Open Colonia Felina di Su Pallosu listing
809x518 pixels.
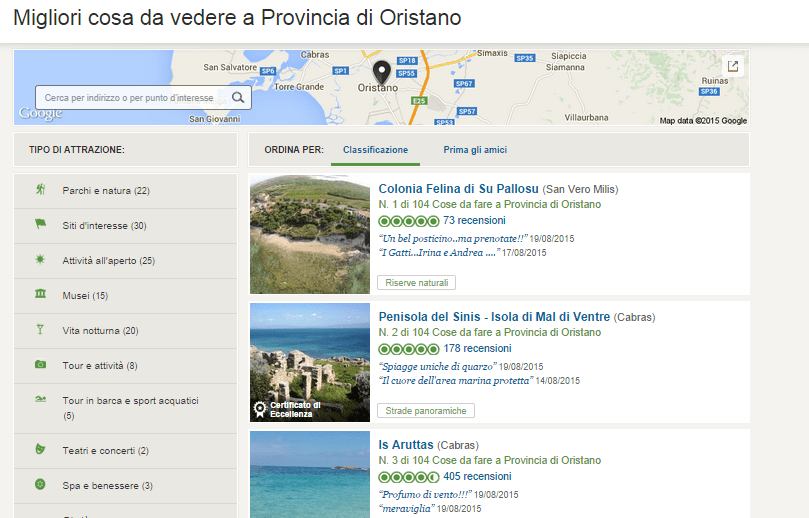coord(458,189)
